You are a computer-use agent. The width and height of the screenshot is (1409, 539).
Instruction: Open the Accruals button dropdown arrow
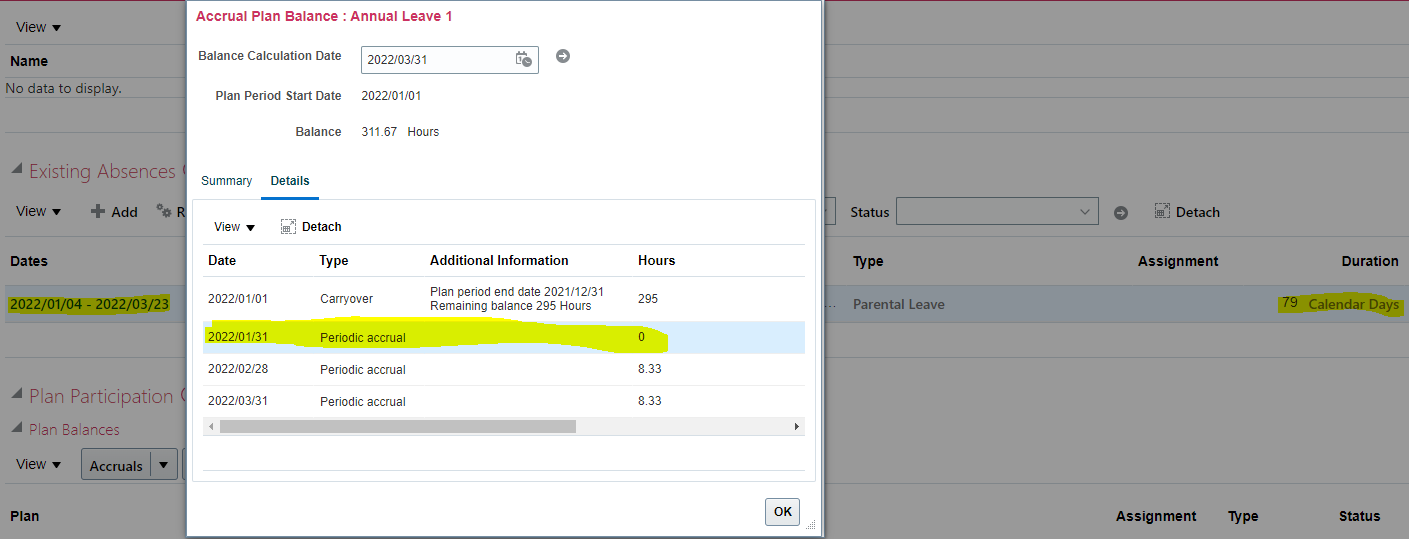[x=164, y=465]
